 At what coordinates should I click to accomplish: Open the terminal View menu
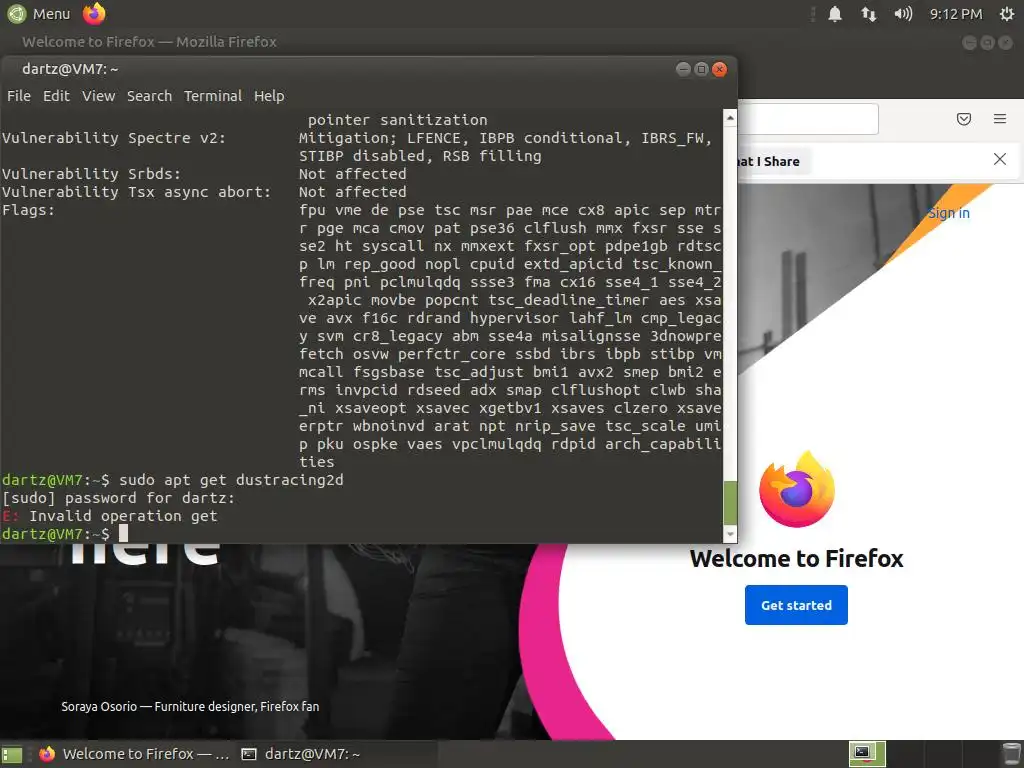[99, 96]
